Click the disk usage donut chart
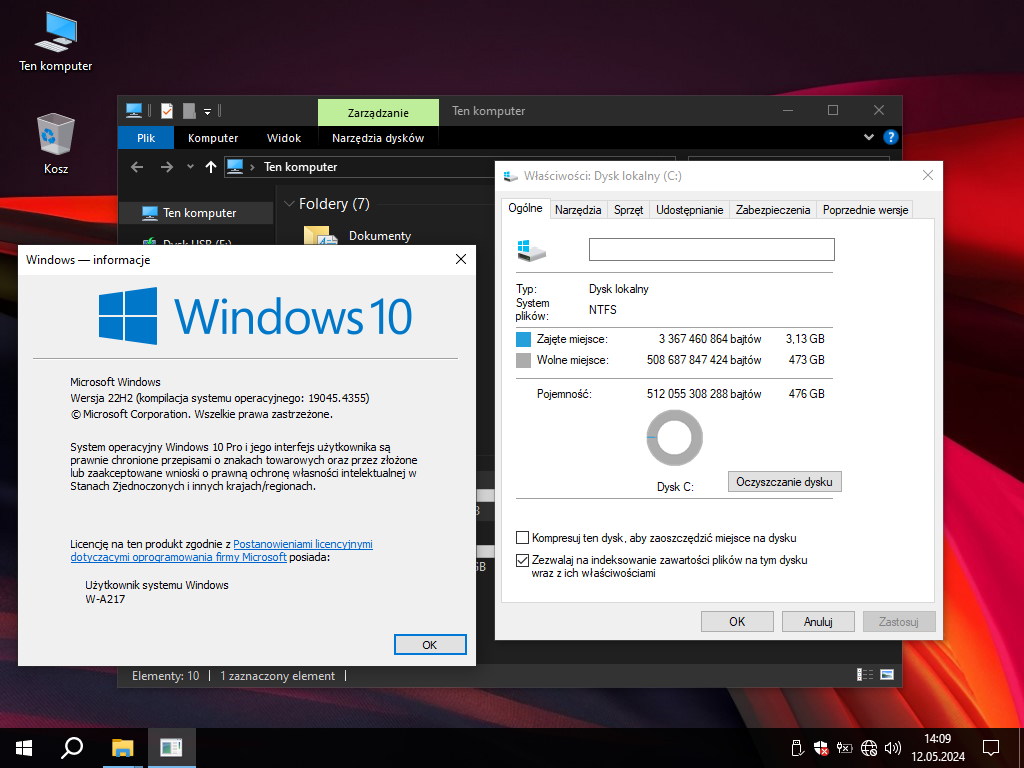 coord(674,438)
